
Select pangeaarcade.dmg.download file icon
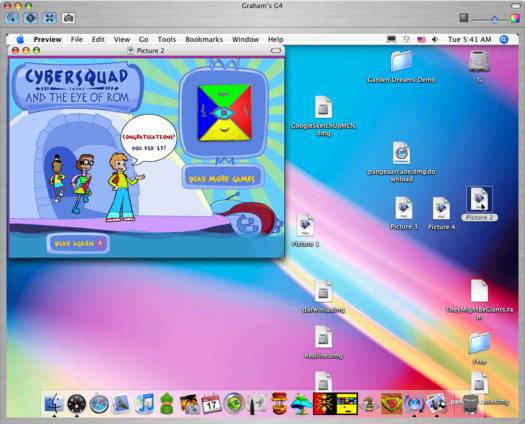pos(401,153)
